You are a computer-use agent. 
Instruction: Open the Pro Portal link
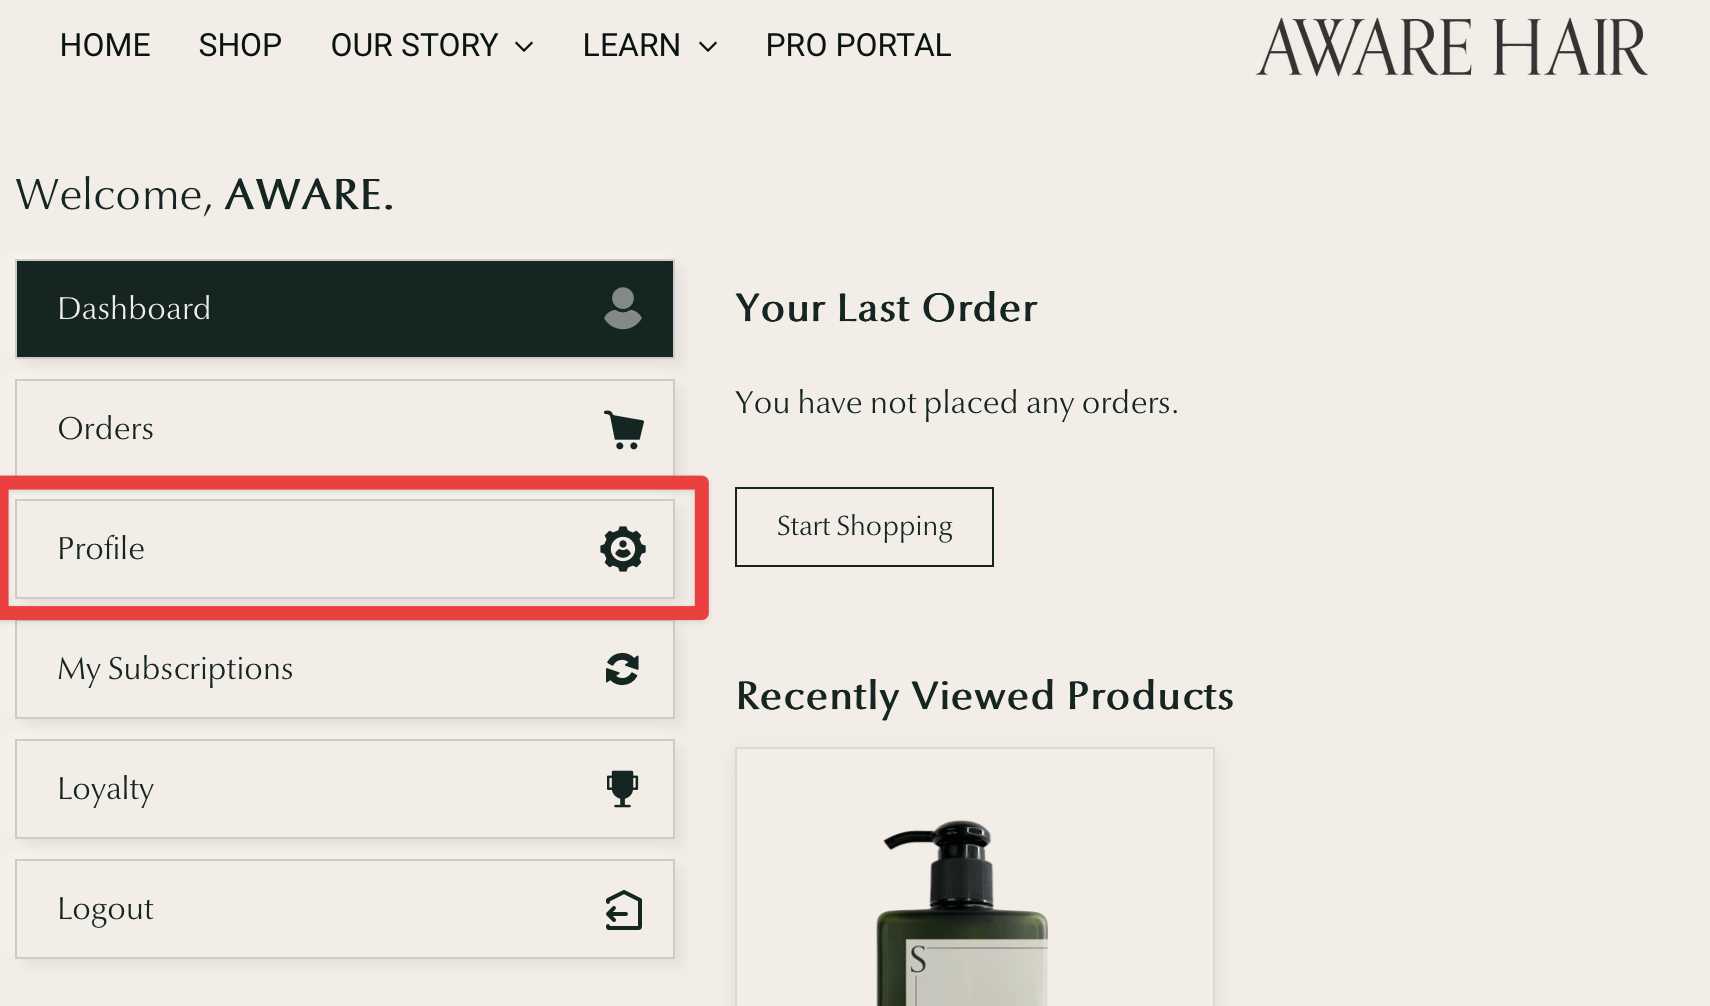pos(858,45)
